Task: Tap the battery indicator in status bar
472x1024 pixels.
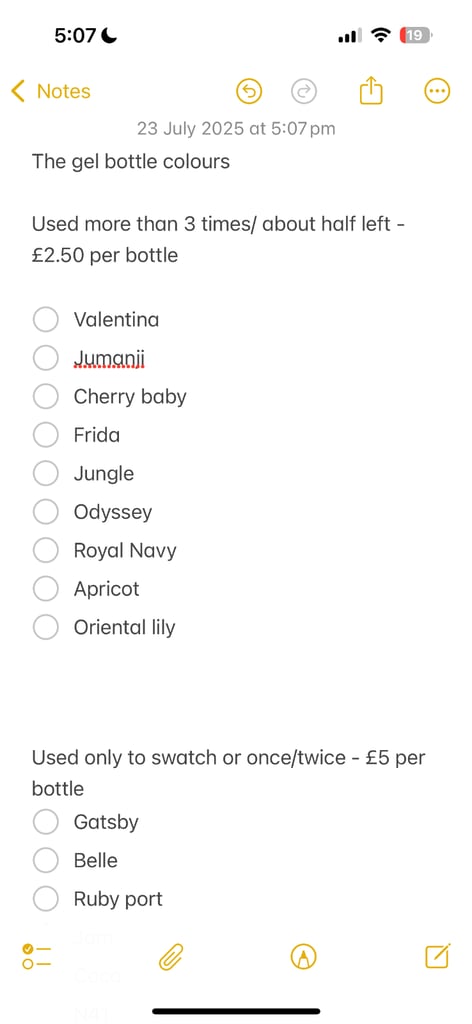Action: pyautogui.click(x=416, y=35)
